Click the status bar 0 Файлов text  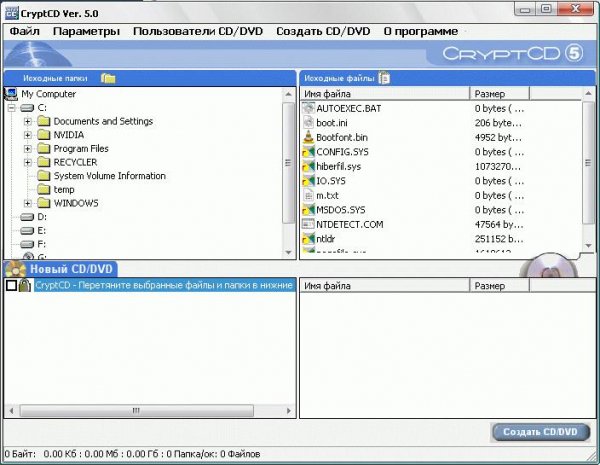click(x=240, y=454)
